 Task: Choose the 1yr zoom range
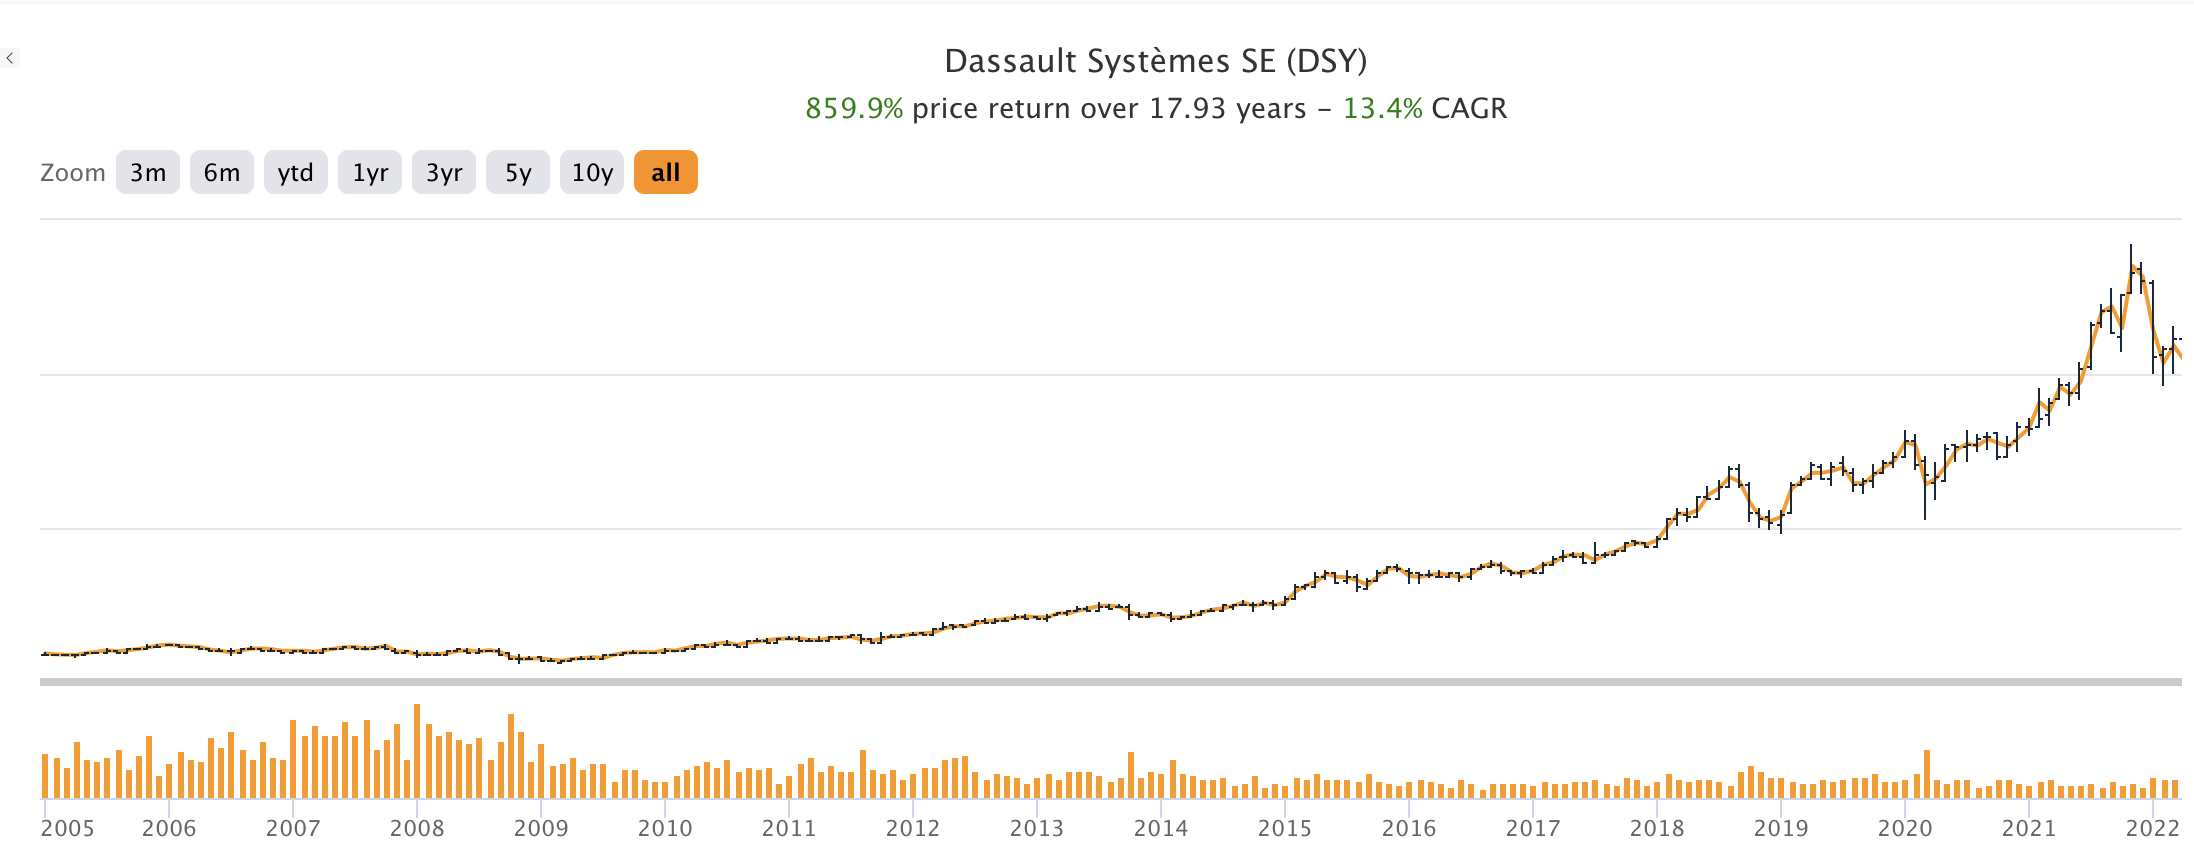click(x=370, y=172)
